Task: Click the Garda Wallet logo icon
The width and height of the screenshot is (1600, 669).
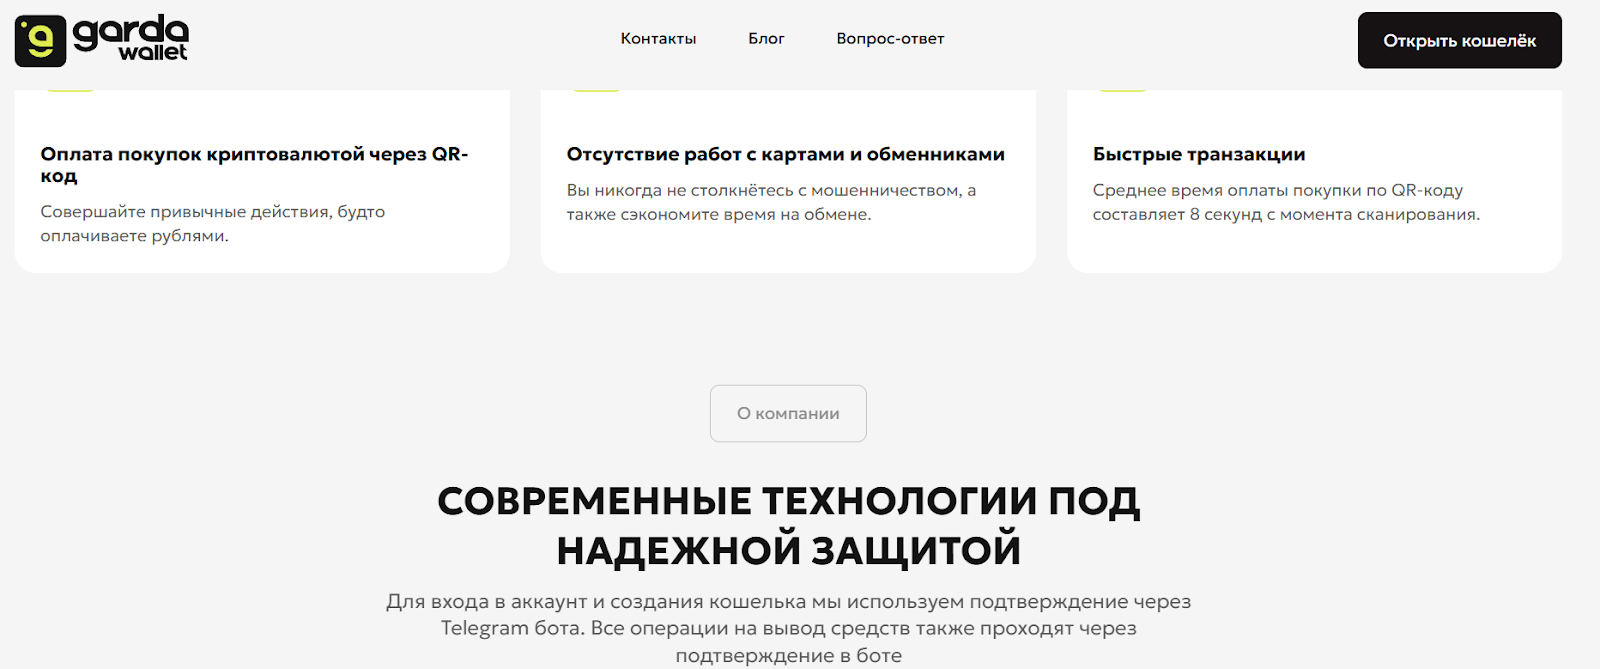Action: pyautogui.click(x=40, y=41)
